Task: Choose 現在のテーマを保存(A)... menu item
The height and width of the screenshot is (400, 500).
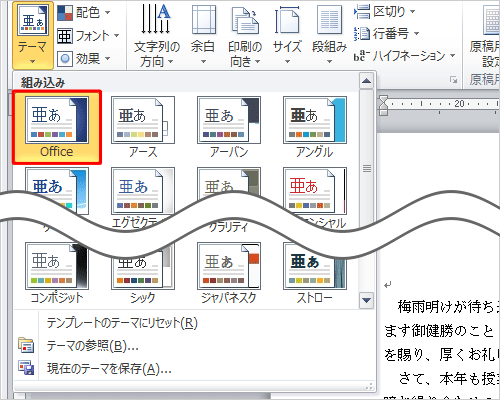Action: 109,369
